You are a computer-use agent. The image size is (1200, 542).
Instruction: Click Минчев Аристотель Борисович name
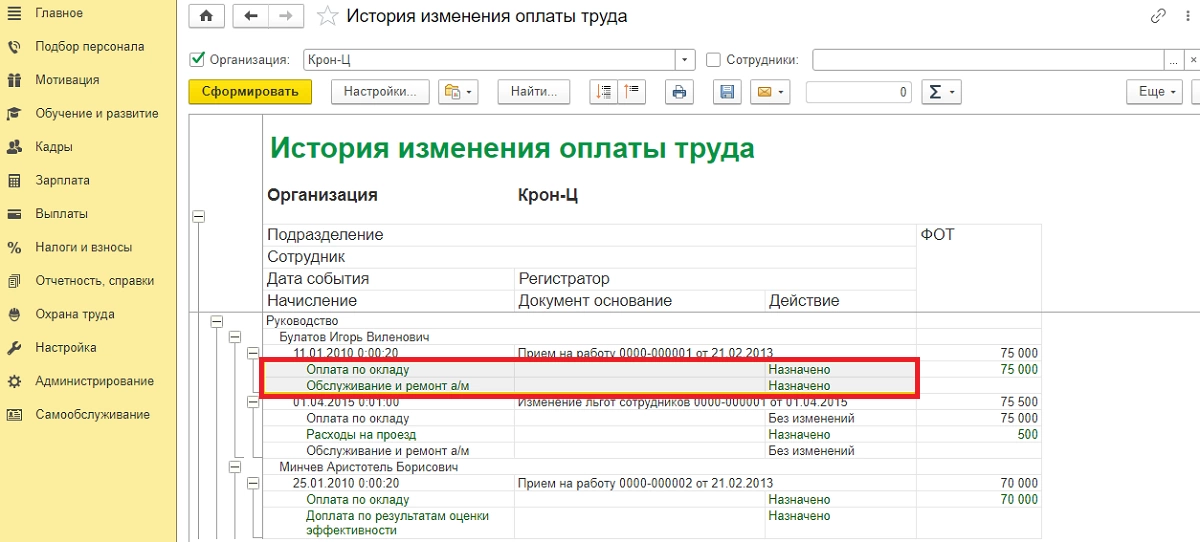click(368, 466)
